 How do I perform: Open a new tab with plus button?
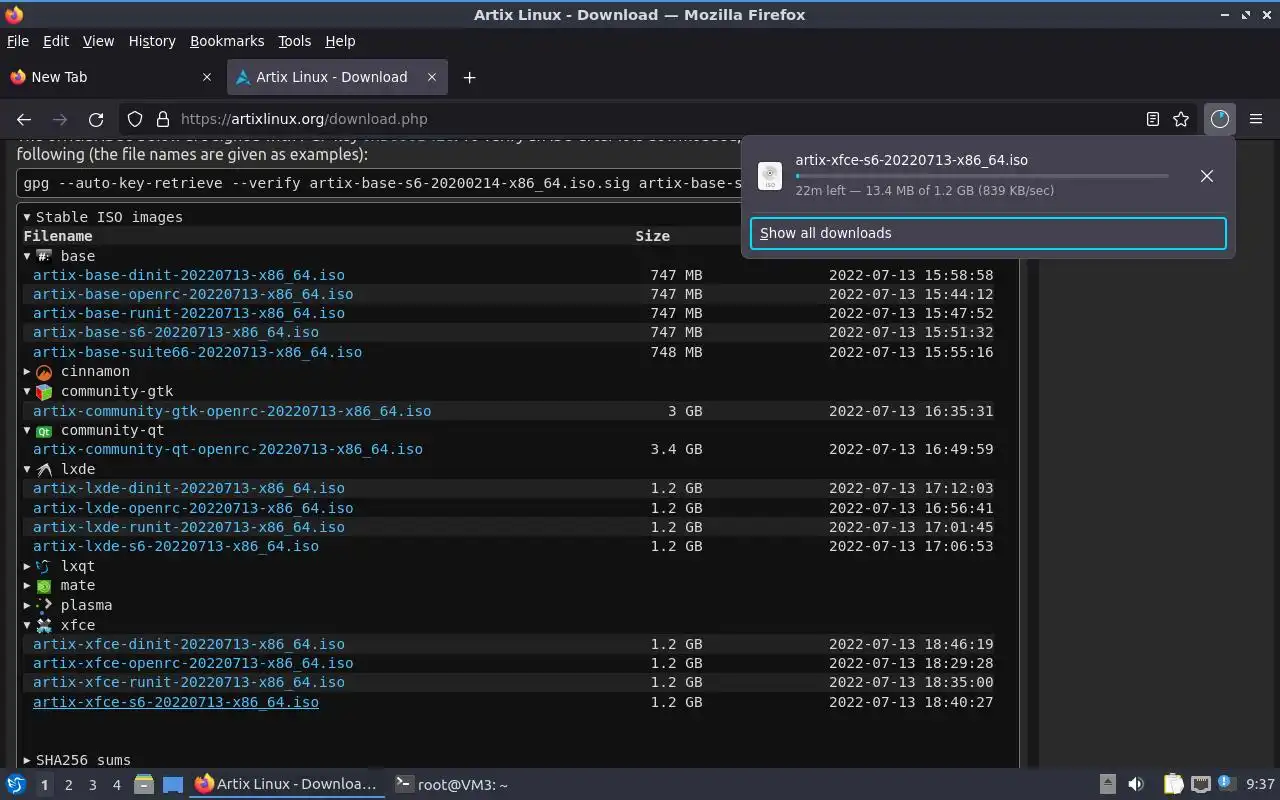(469, 77)
